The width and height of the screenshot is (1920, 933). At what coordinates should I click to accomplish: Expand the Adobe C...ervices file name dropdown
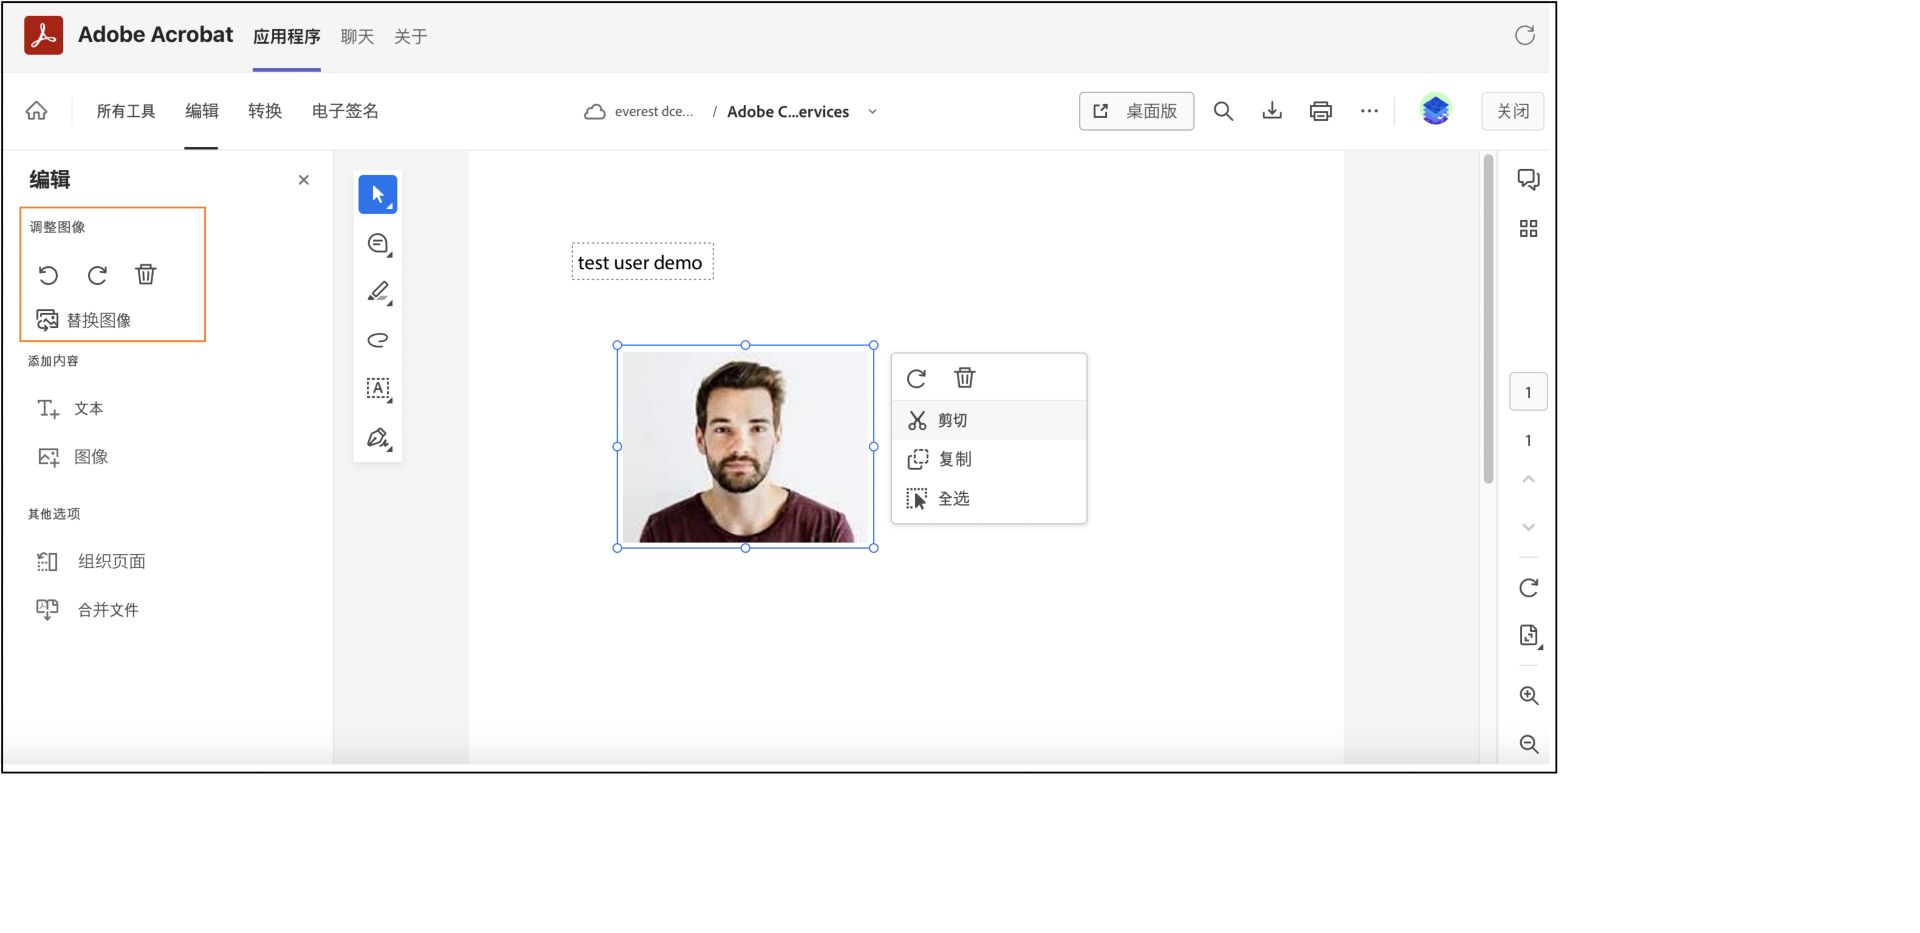(x=872, y=112)
